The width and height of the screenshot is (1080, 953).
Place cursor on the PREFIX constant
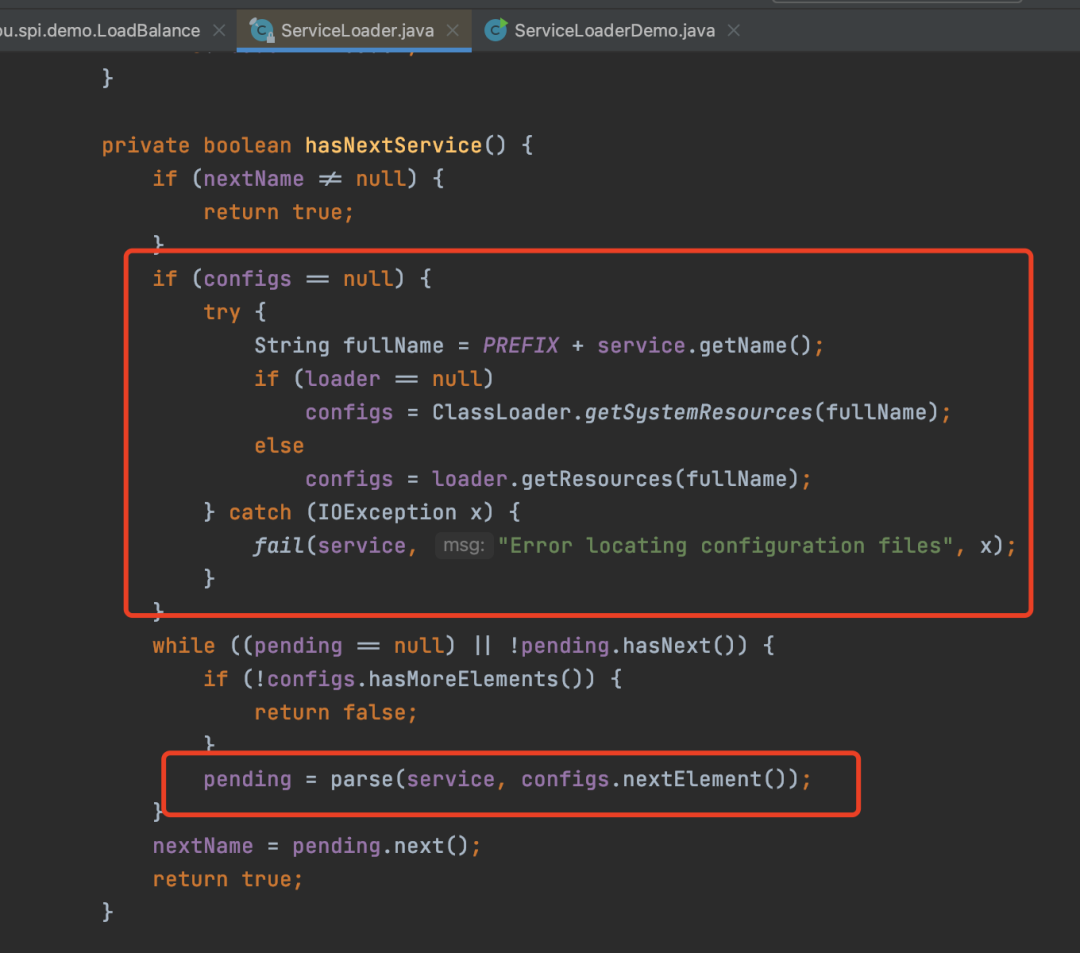pos(521,345)
